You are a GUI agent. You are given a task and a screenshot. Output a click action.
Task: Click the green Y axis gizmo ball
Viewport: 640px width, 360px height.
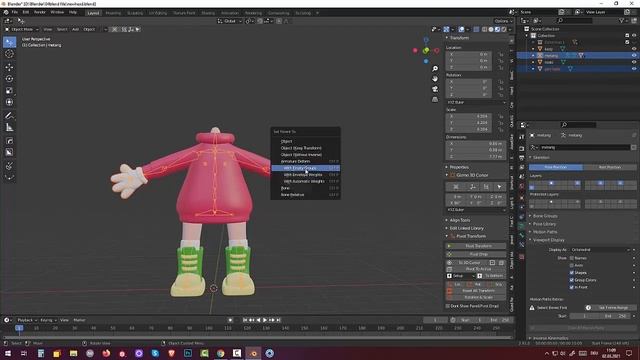point(426,51)
